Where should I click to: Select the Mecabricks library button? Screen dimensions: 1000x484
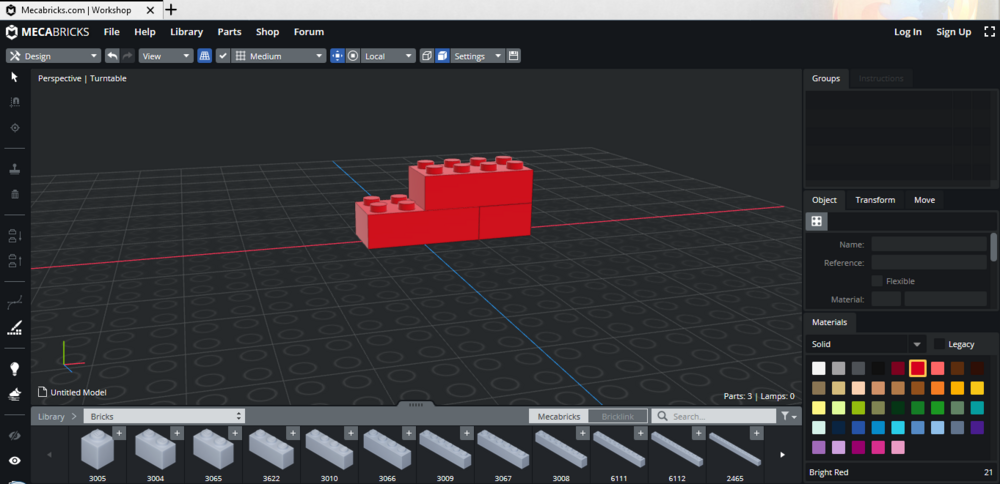pos(559,416)
